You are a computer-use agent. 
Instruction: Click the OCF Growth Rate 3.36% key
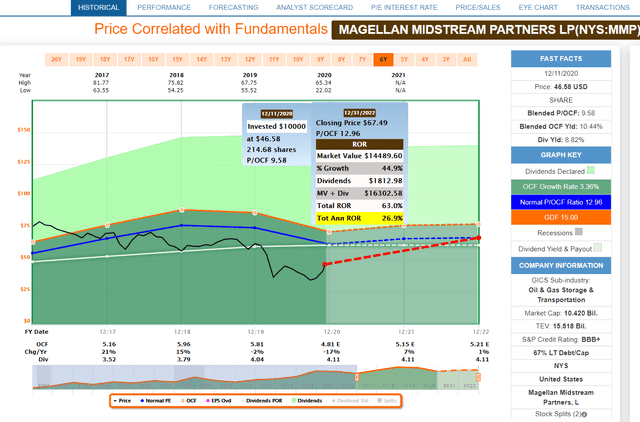561,187
